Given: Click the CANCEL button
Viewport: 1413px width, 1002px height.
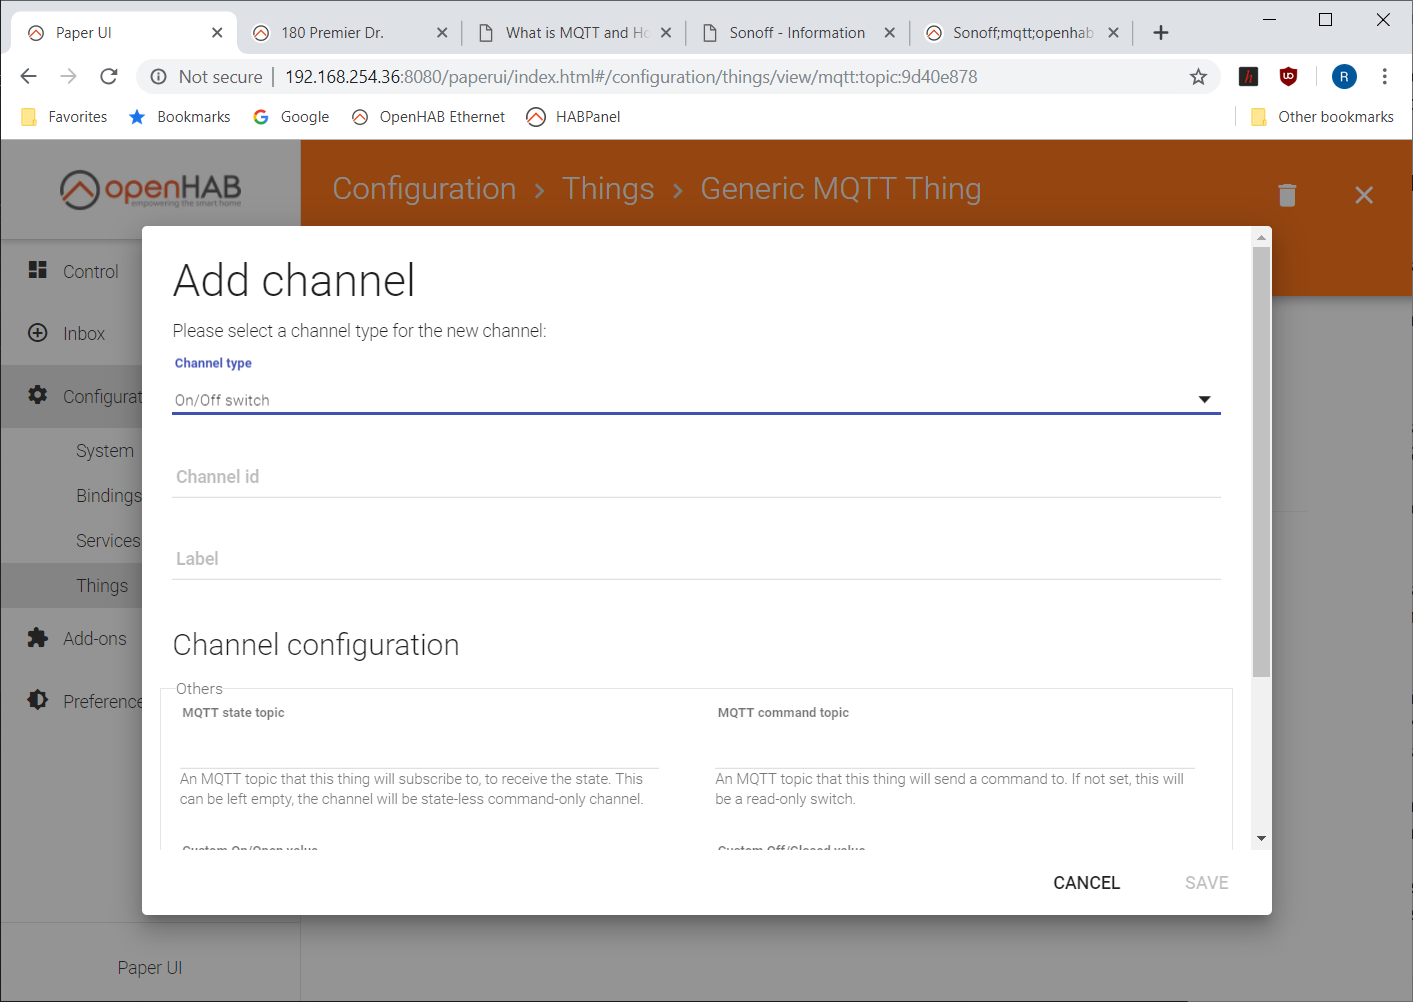Looking at the screenshot, I should click(x=1086, y=883).
